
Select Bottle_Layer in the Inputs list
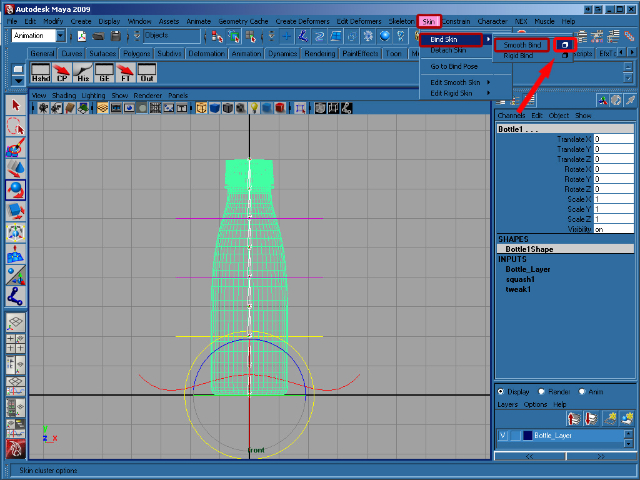point(528,269)
